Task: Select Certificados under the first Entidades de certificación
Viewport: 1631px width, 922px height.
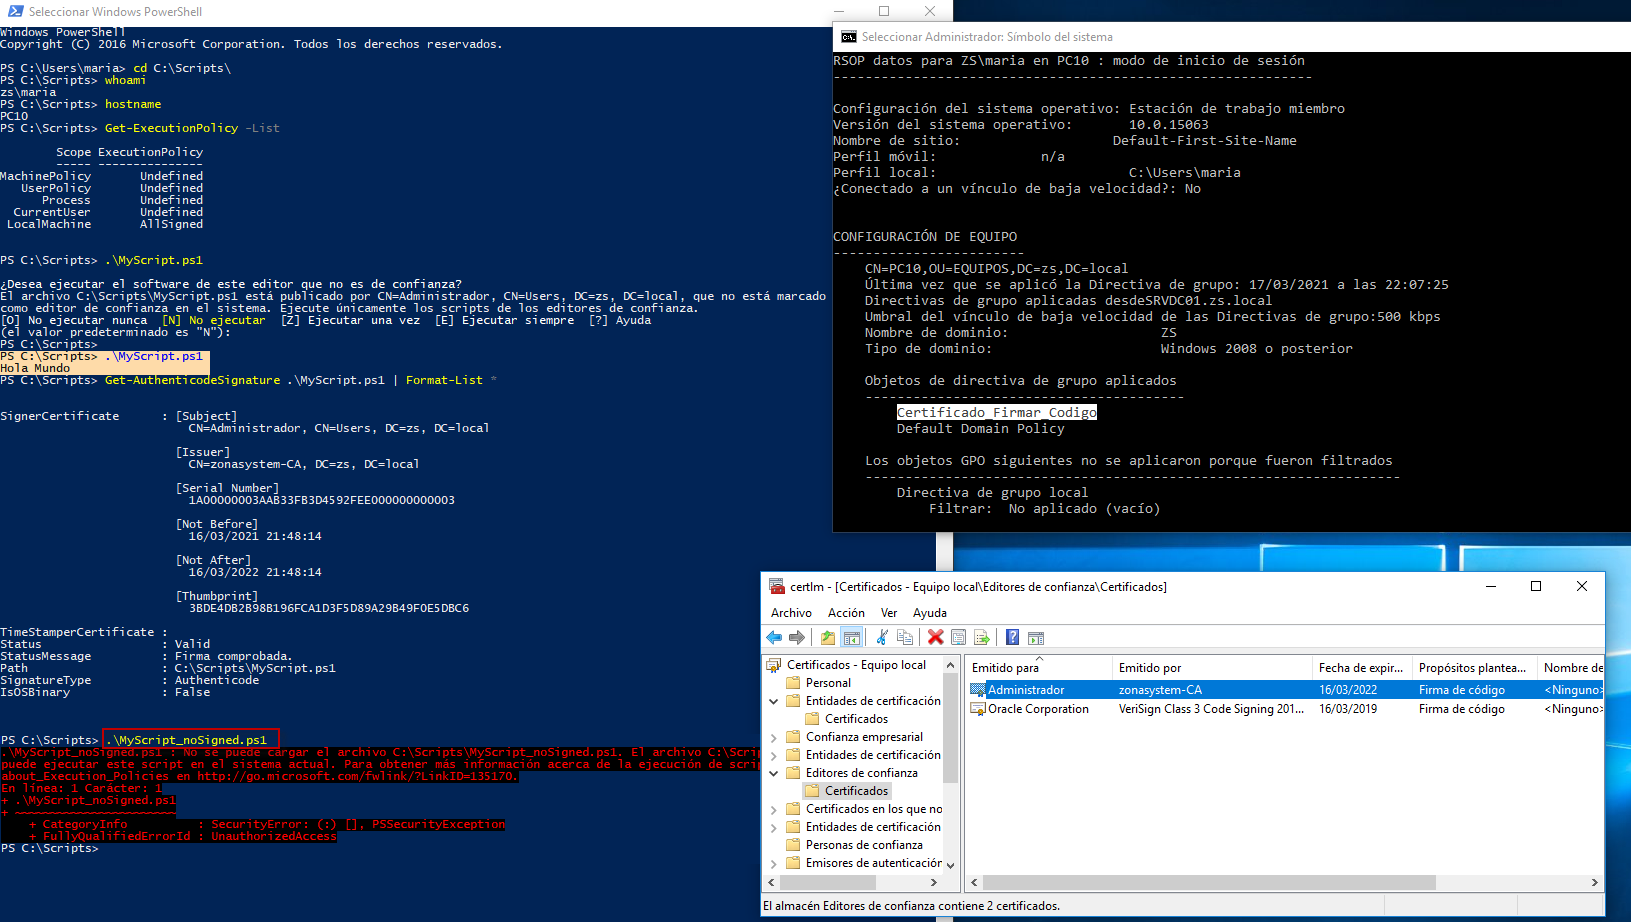Action: pos(856,719)
